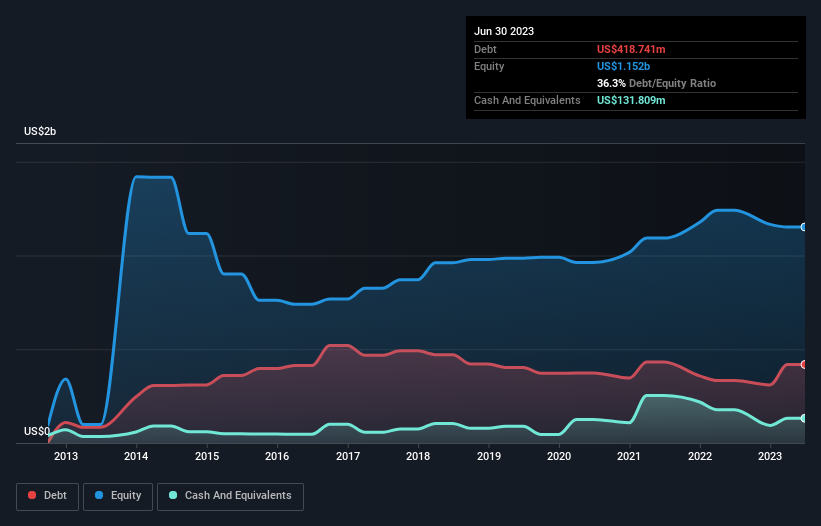Click the blue Equity legend dot
This screenshot has height=526, width=821.
[99, 495]
